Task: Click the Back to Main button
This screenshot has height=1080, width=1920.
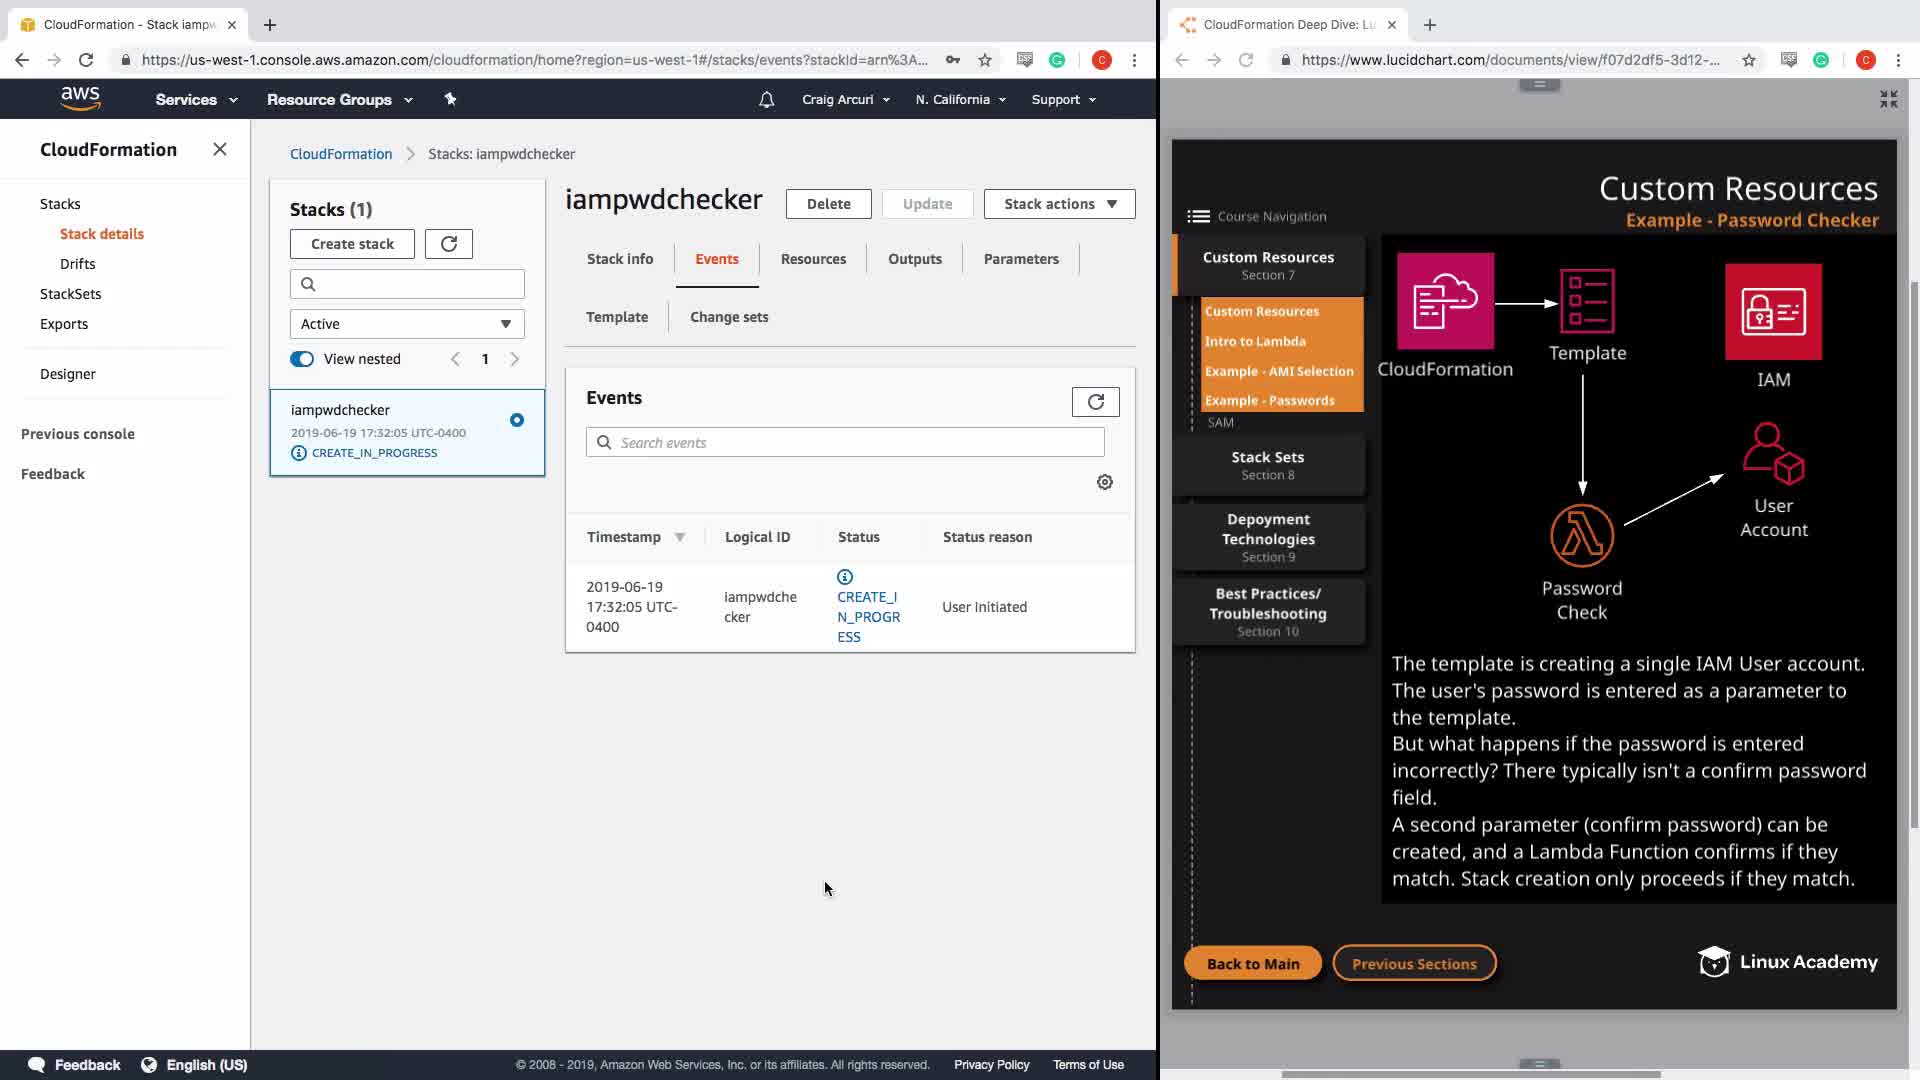Action: (x=1252, y=964)
